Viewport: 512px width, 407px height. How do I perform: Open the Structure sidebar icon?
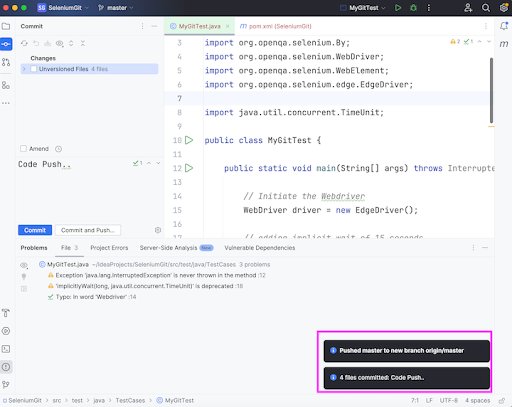tap(6, 85)
